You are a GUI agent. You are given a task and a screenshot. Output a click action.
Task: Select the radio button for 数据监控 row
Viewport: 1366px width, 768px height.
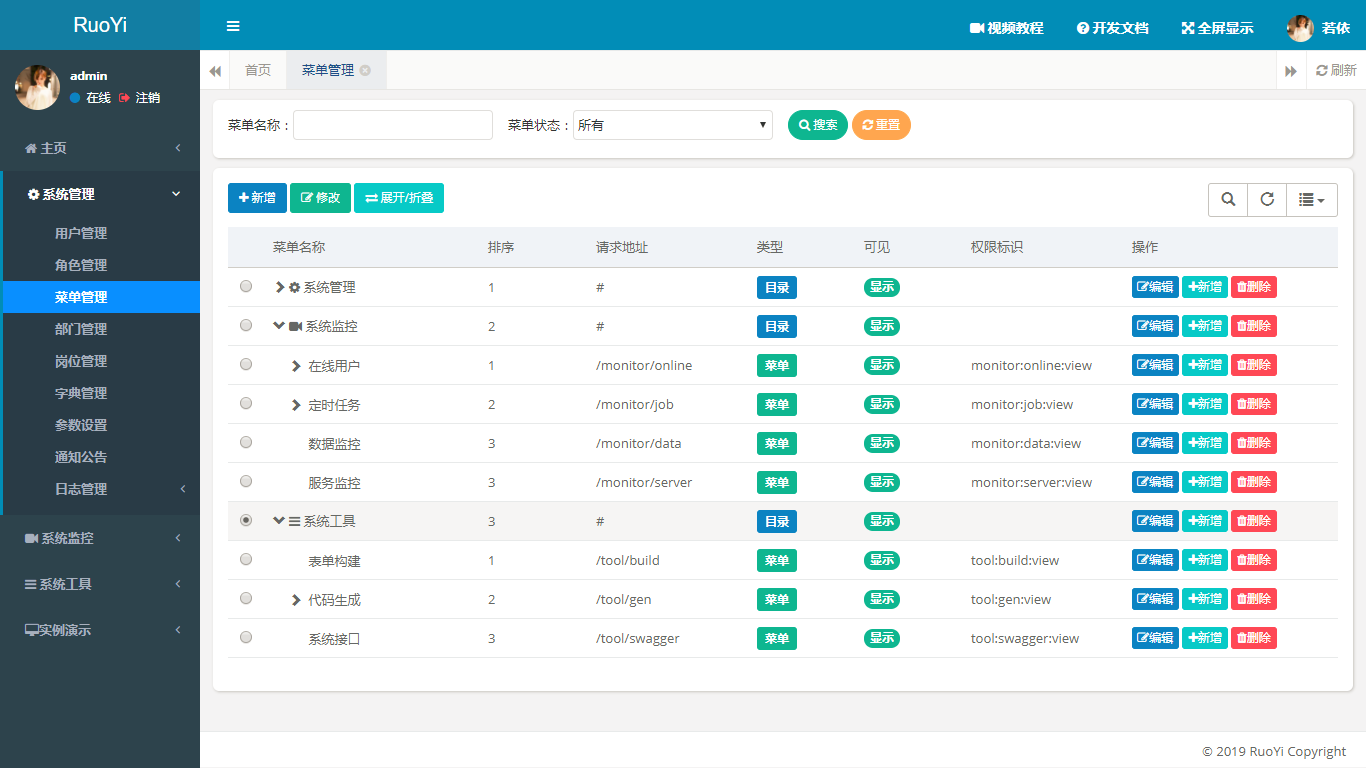coord(246,442)
